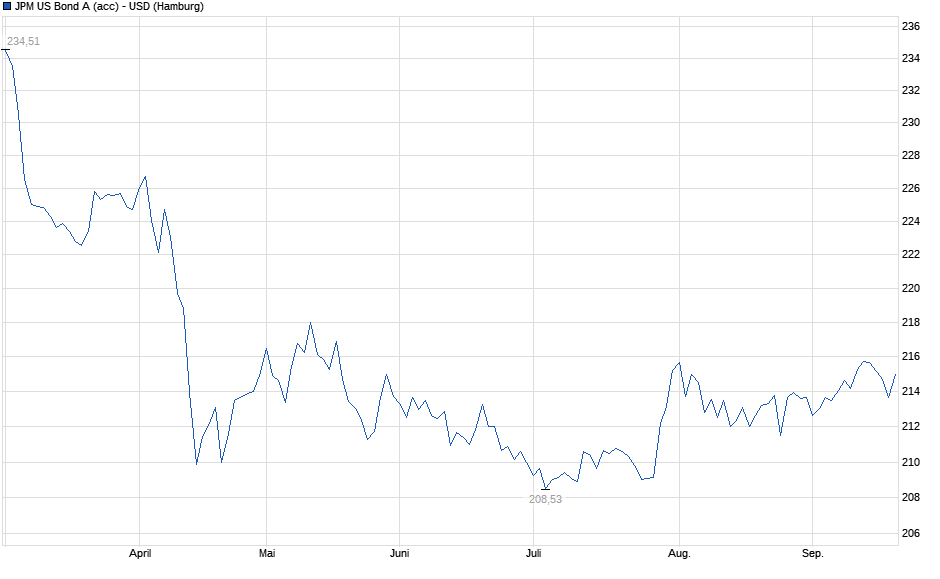Screen dimensions: 940x579
Task: Click the chart title JPM US Bond A (acc) - USD (Hamburg)
Action: 109,7
